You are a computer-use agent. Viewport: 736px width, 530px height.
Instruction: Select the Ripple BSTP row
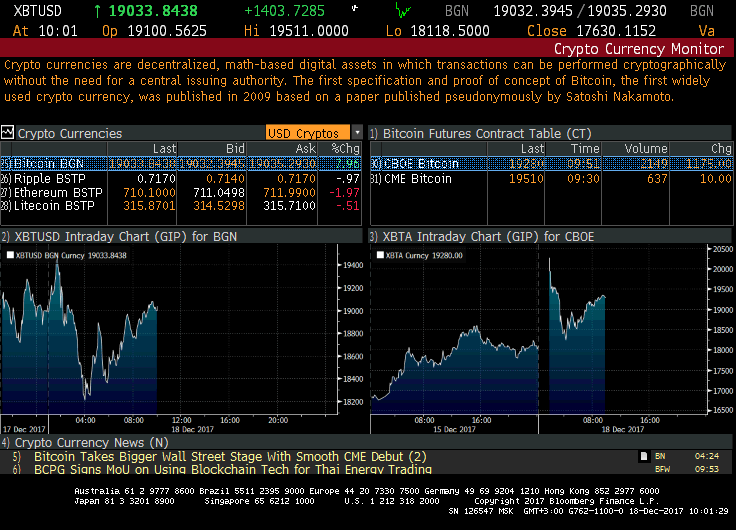click(181, 178)
